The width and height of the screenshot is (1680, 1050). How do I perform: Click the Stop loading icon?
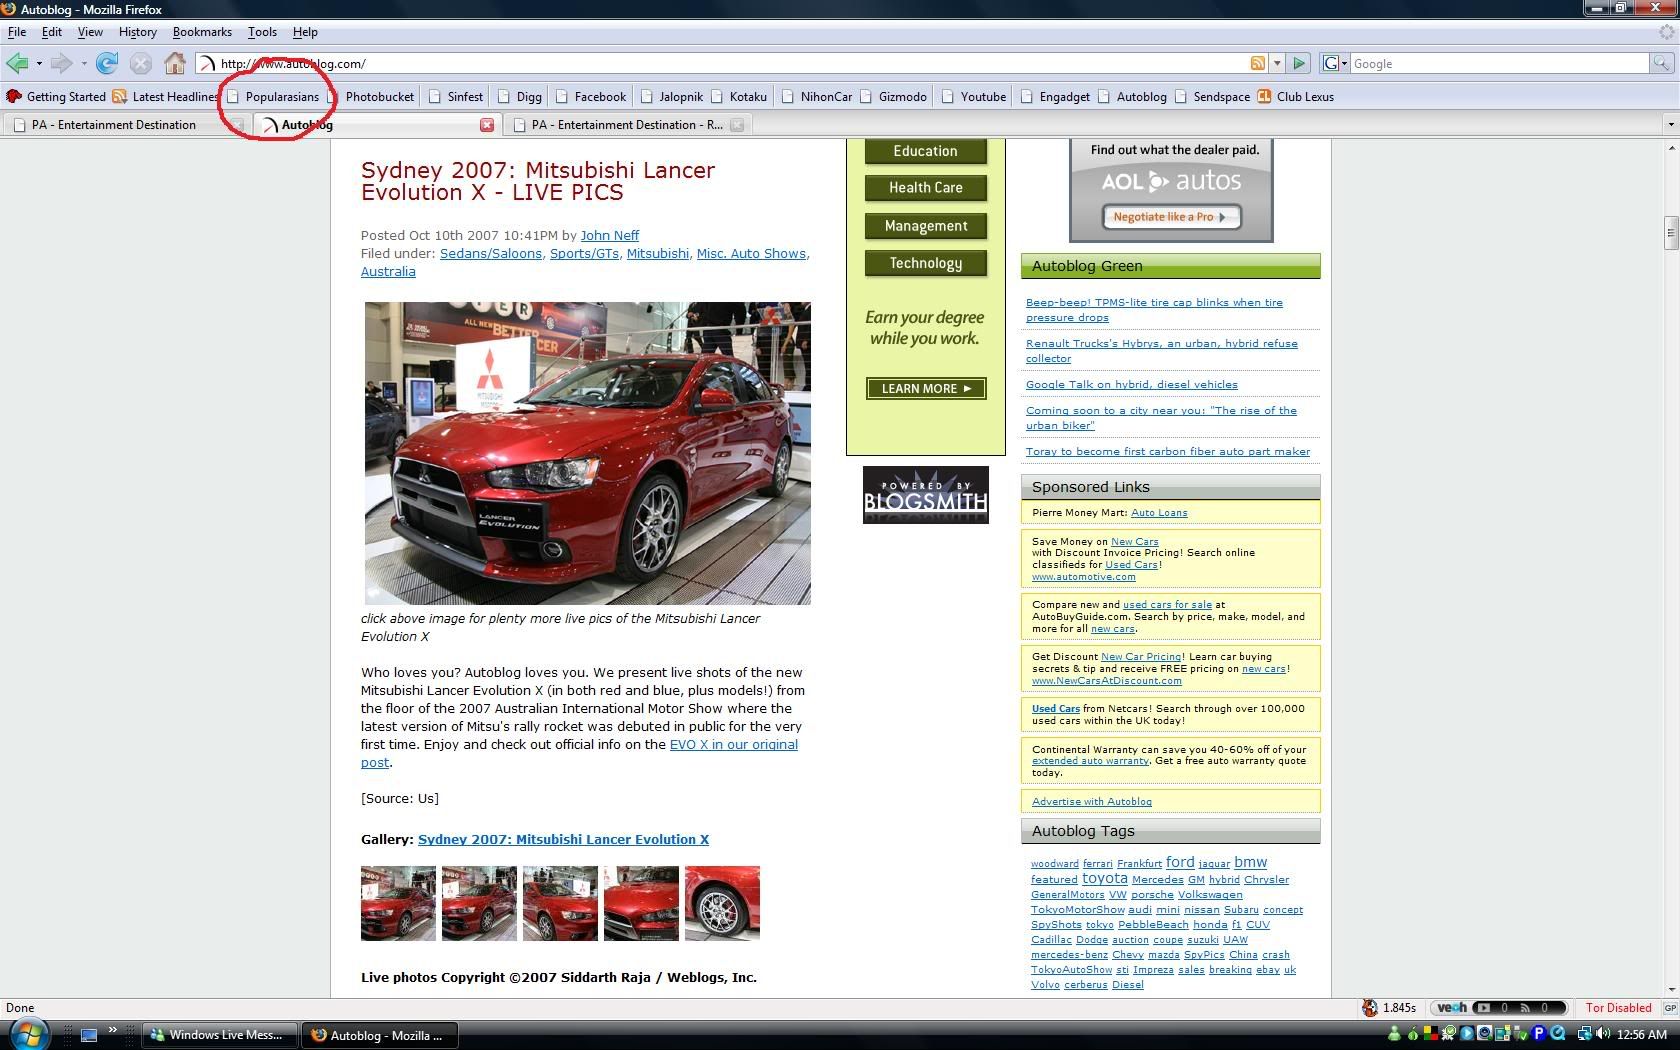(141, 64)
